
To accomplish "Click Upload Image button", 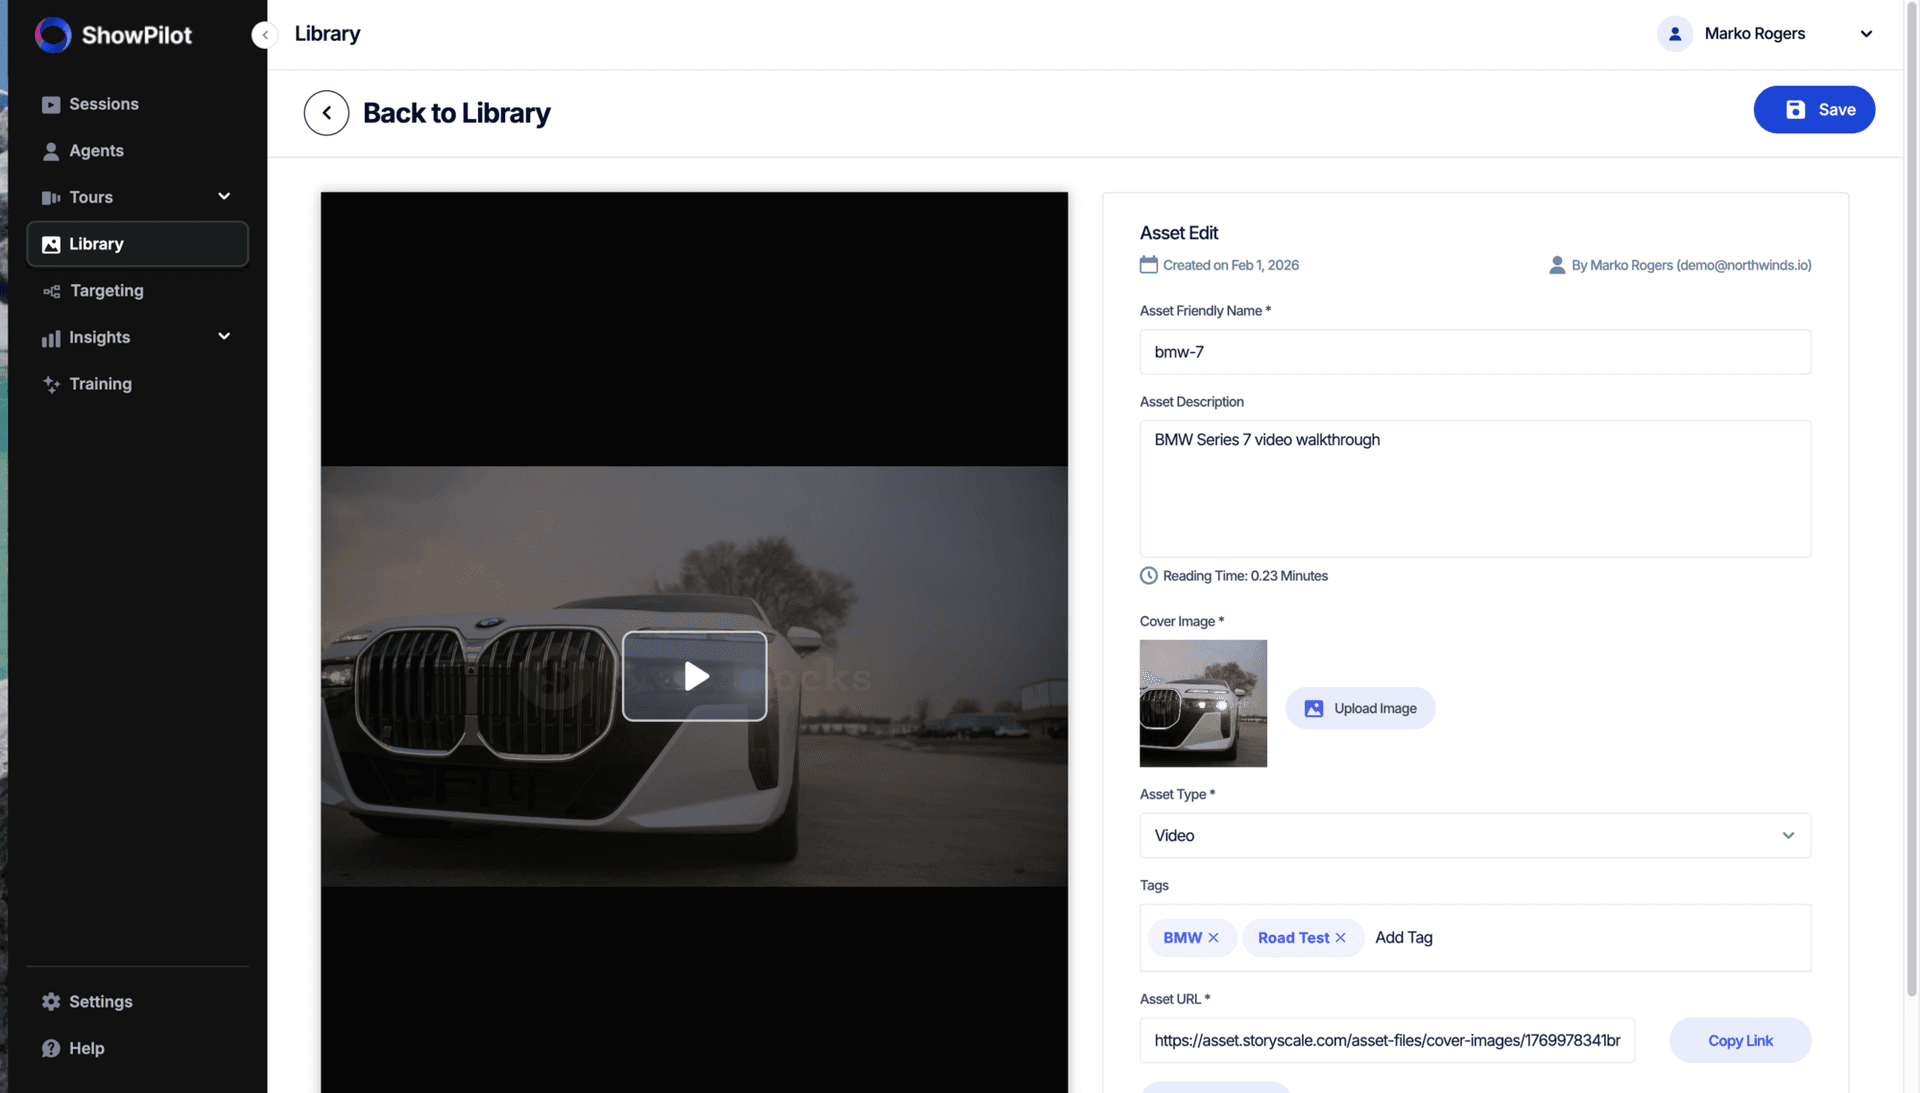I will (x=1360, y=708).
